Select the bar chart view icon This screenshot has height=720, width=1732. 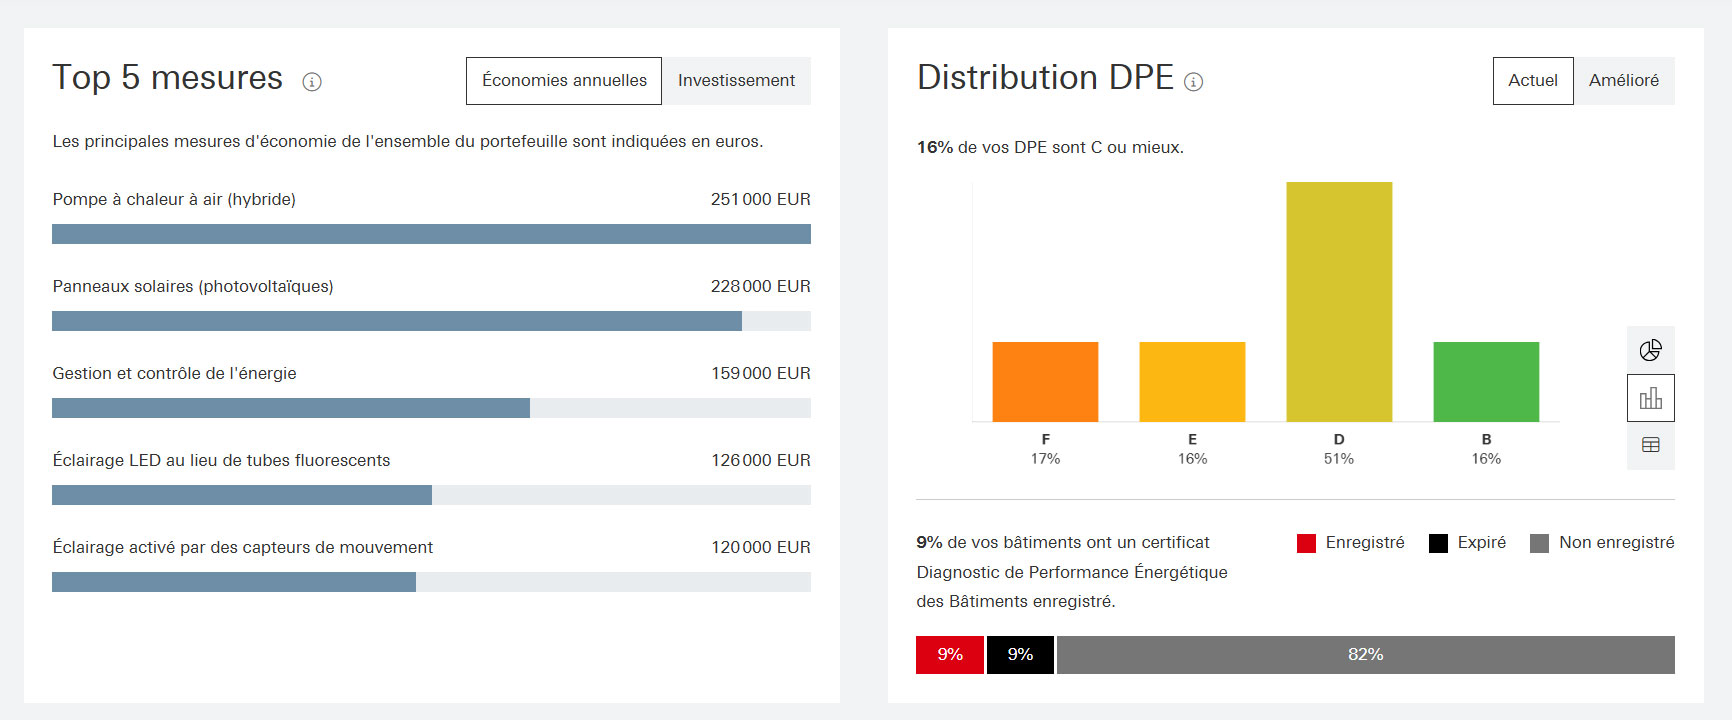coord(1650,398)
